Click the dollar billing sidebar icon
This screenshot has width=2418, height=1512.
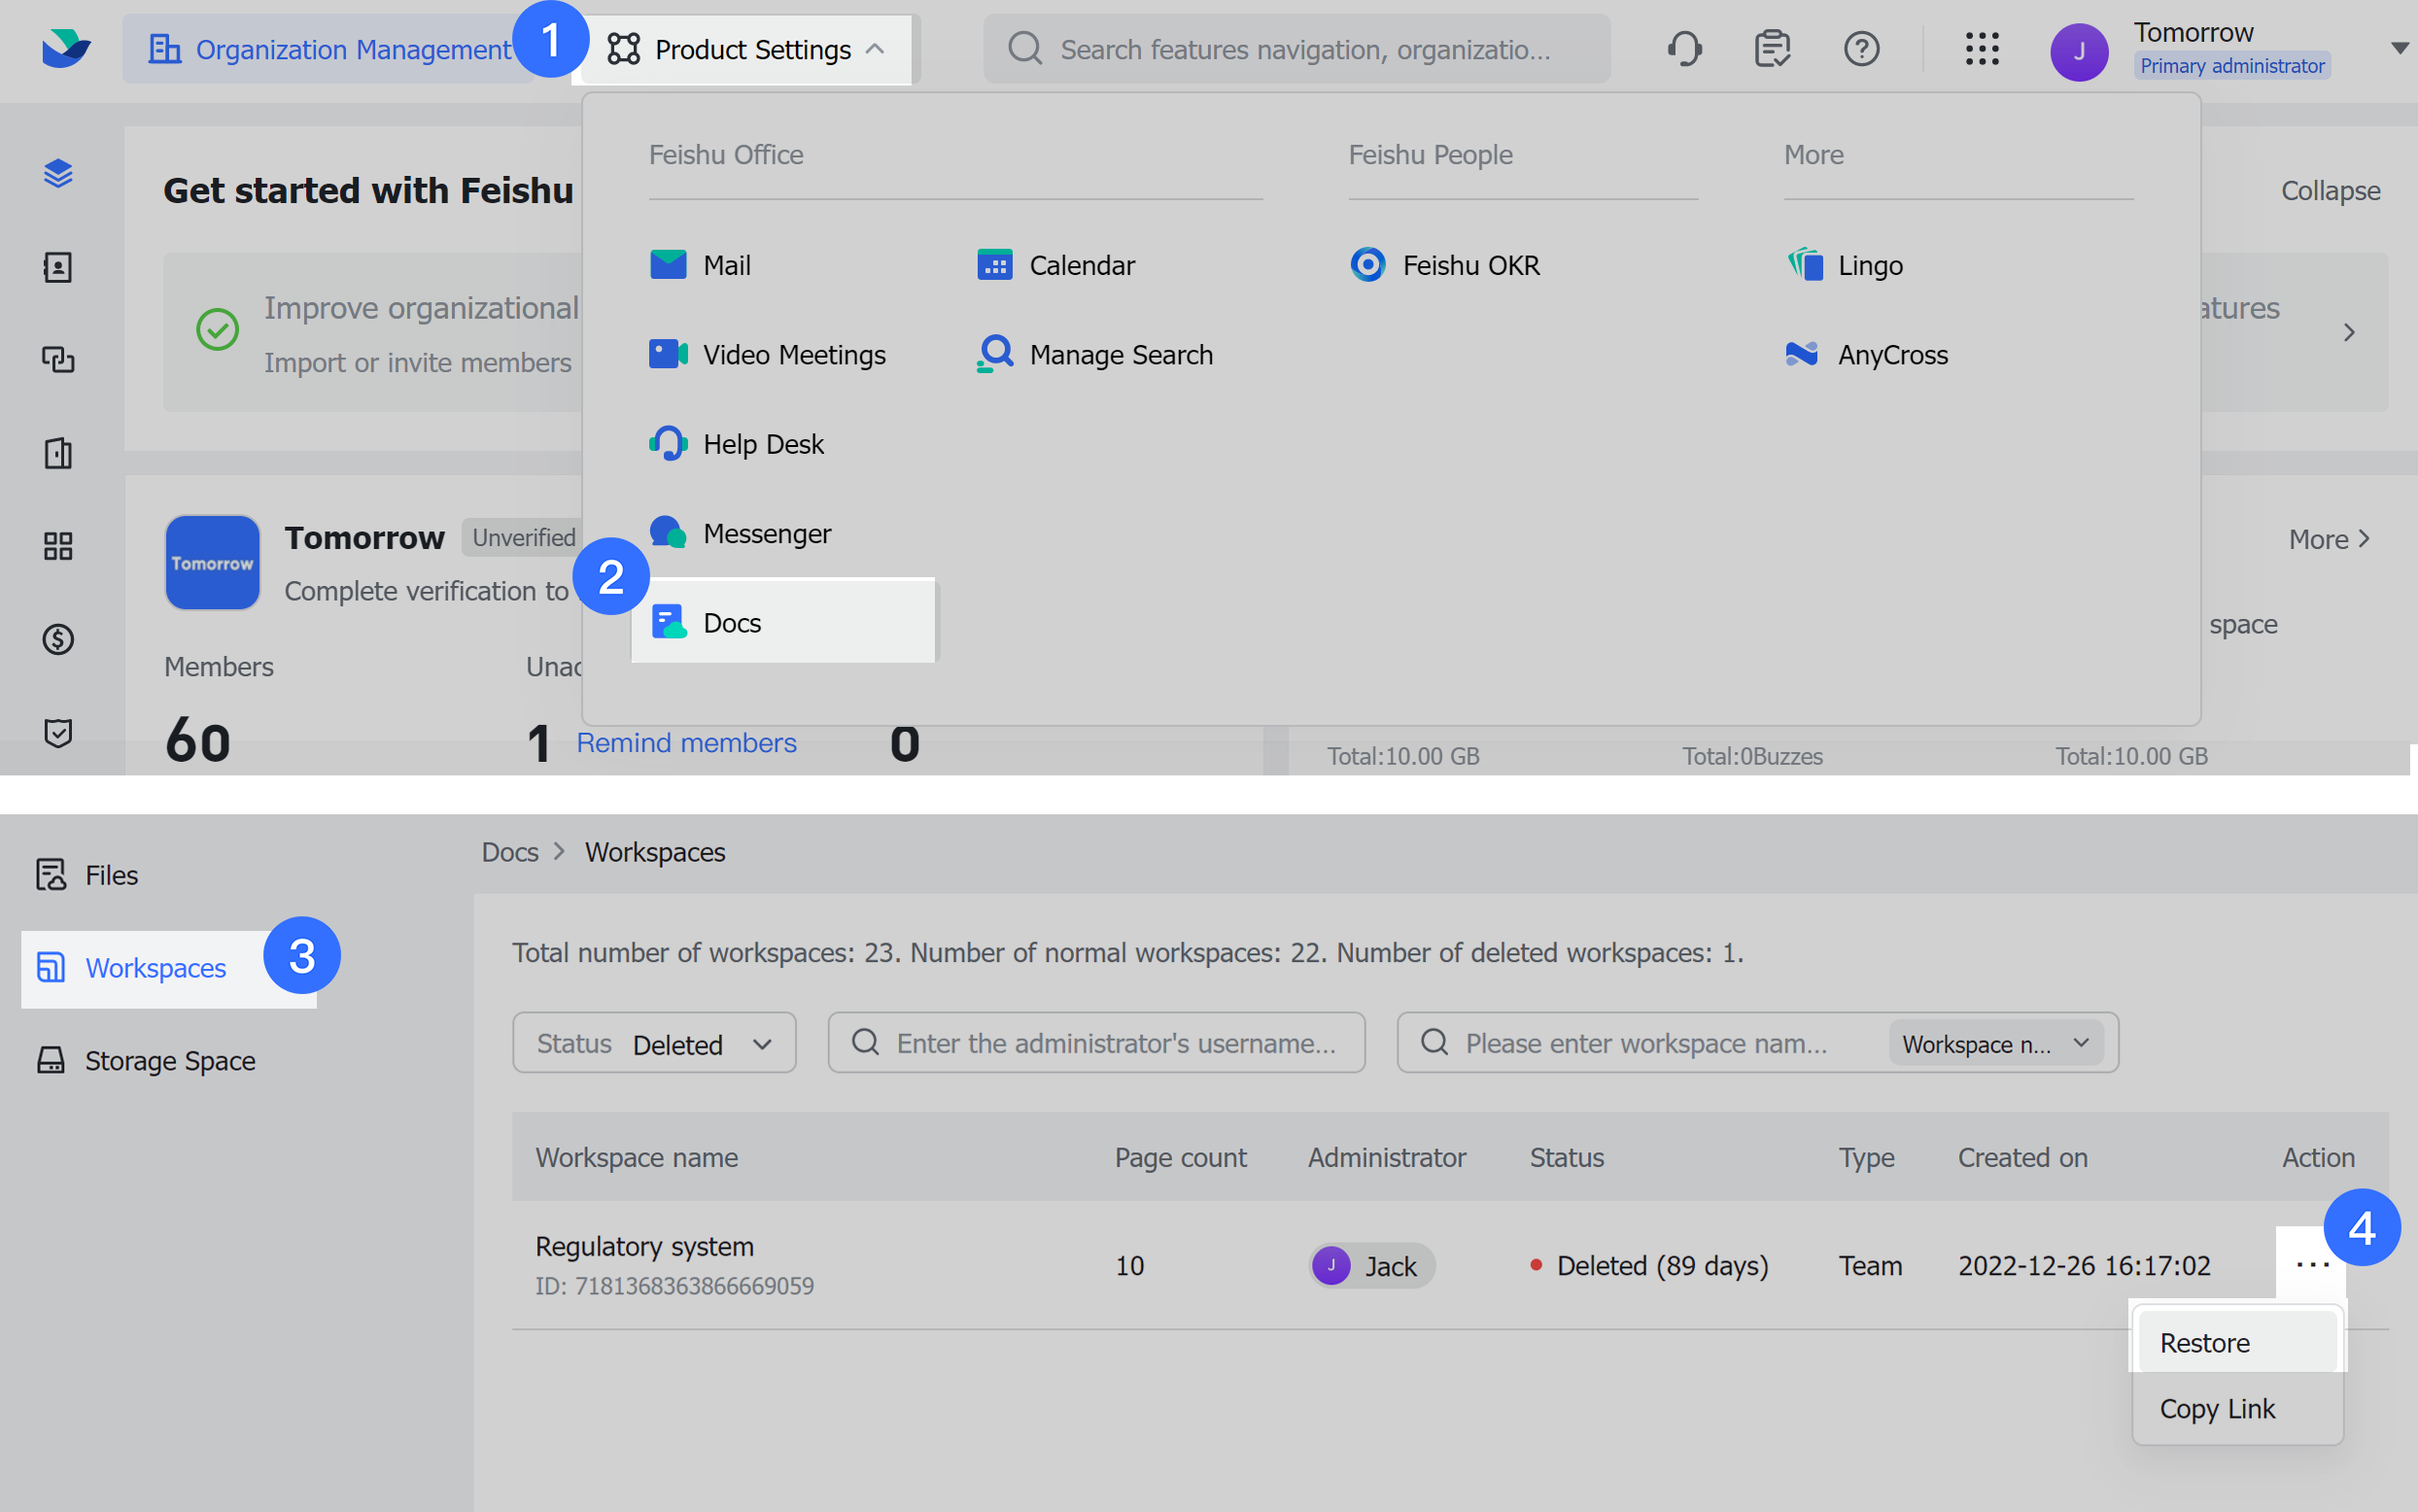tap(58, 639)
